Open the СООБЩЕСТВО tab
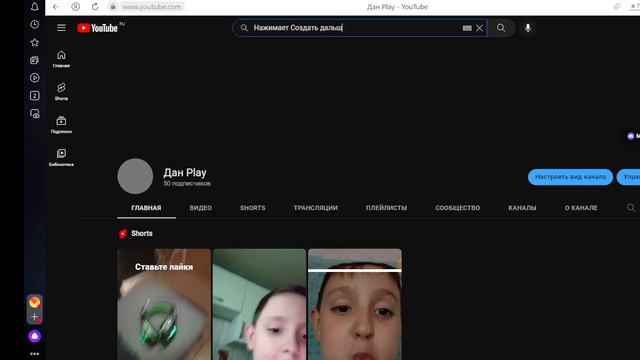 coord(458,208)
